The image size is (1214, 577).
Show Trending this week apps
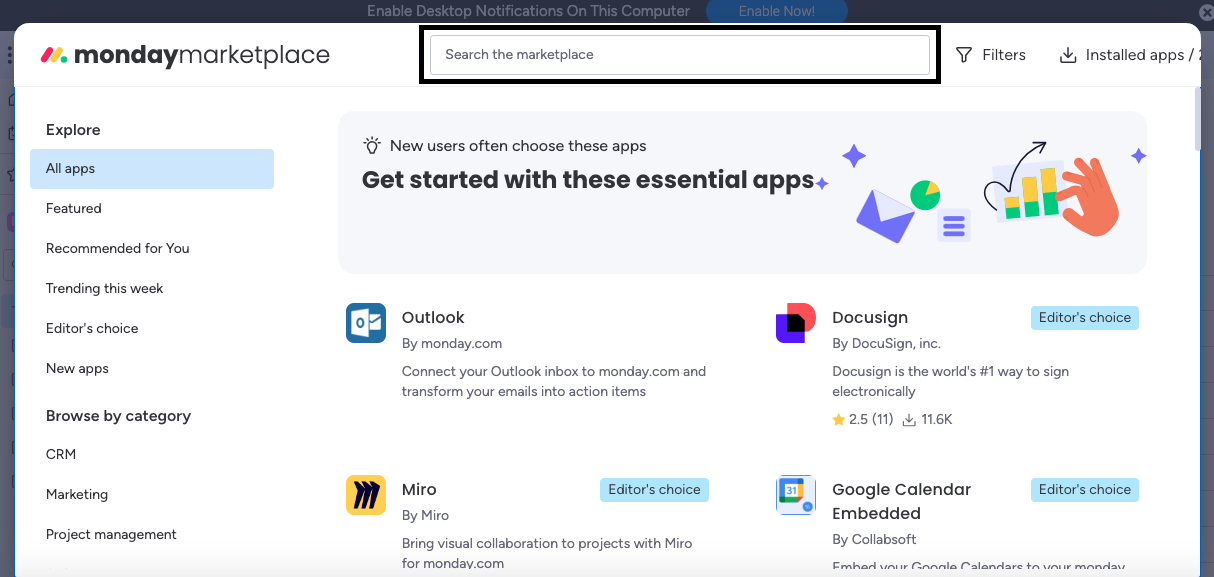click(105, 289)
